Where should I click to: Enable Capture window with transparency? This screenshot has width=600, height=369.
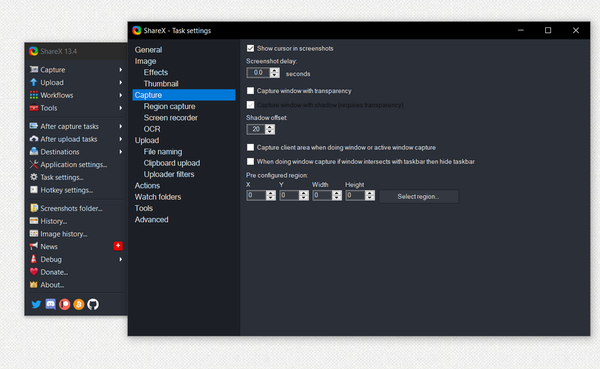(250, 91)
